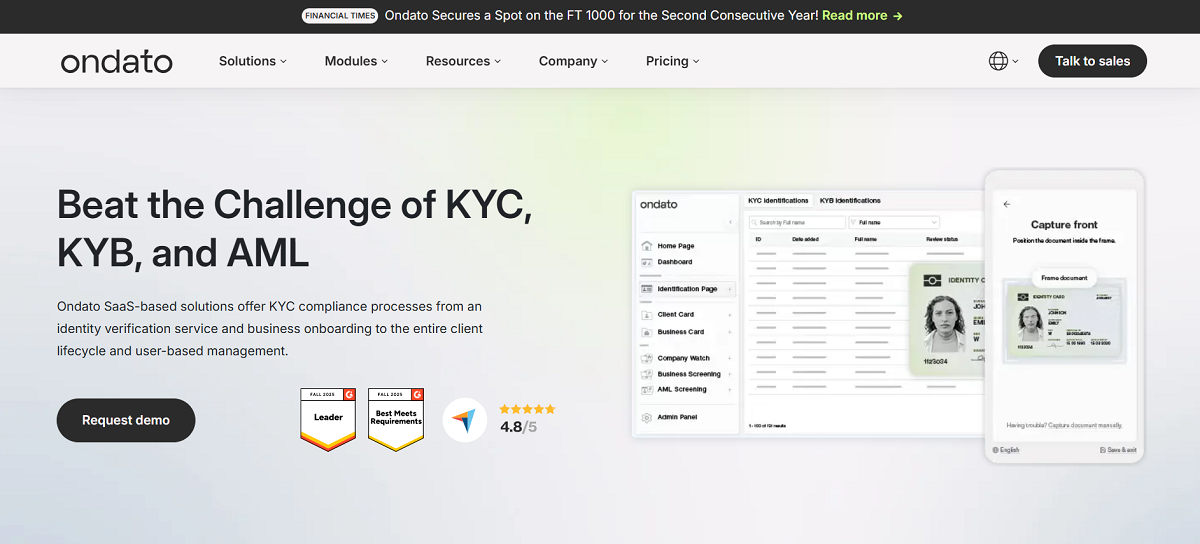Click the five-star rating icons
The height and width of the screenshot is (544, 1200).
pos(527,409)
